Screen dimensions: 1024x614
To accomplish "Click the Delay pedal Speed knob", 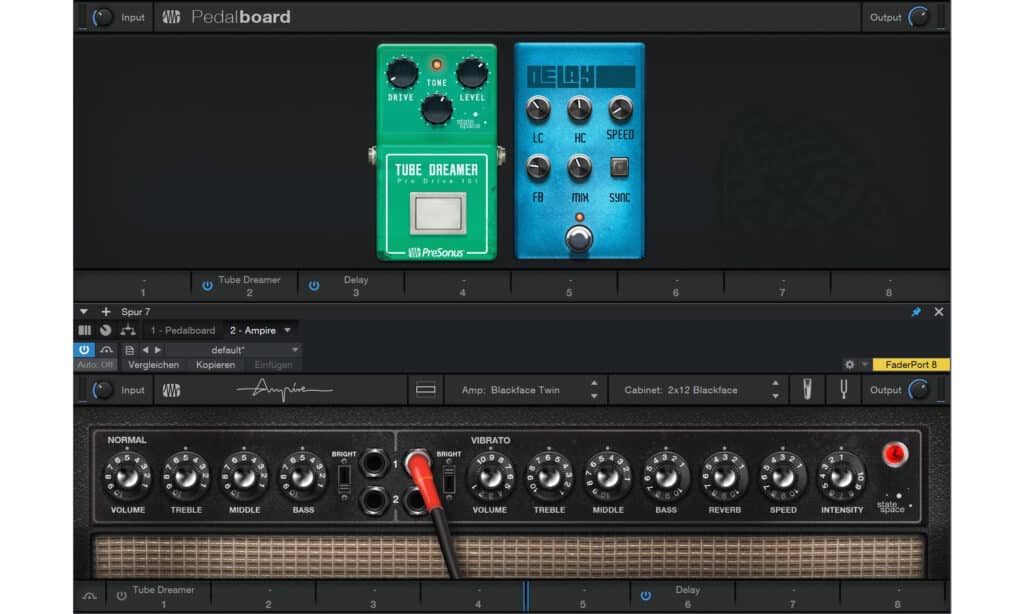I will coord(620,108).
